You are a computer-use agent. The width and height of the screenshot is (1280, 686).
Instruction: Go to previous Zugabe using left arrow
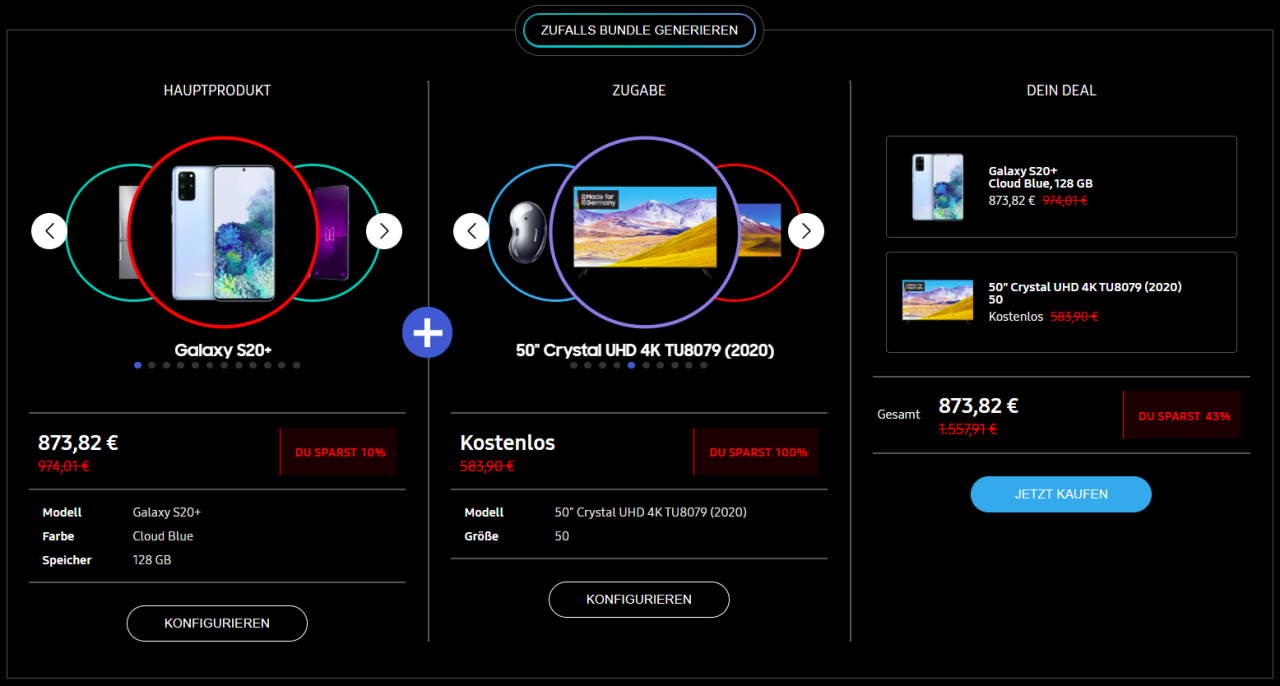click(x=472, y=231)
